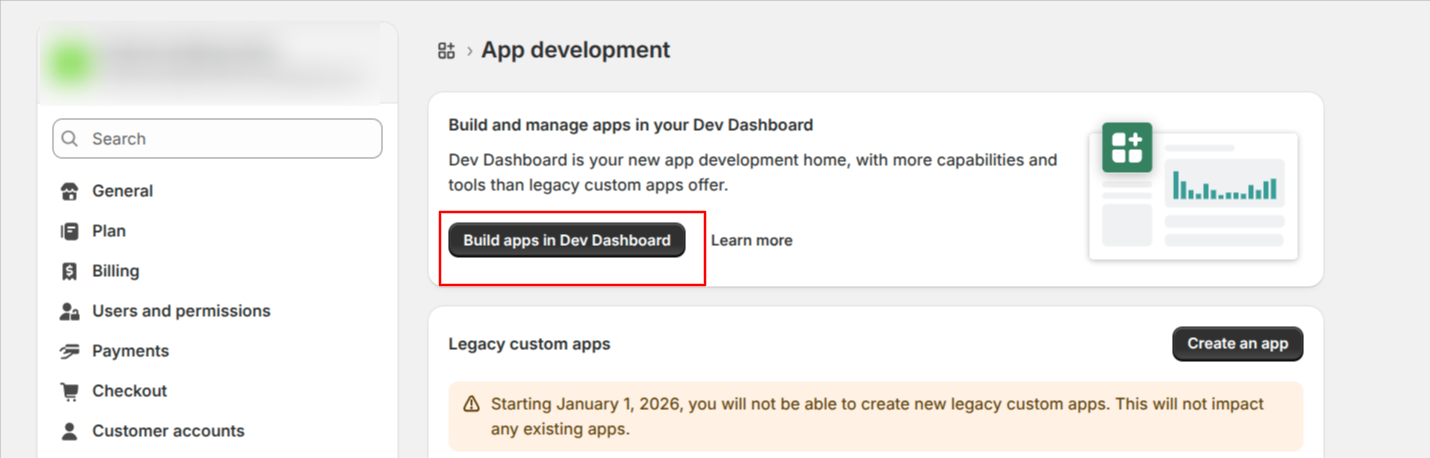
Task: Click the Payments hand icon in sidebar
Action: click(x=69, y=351)
